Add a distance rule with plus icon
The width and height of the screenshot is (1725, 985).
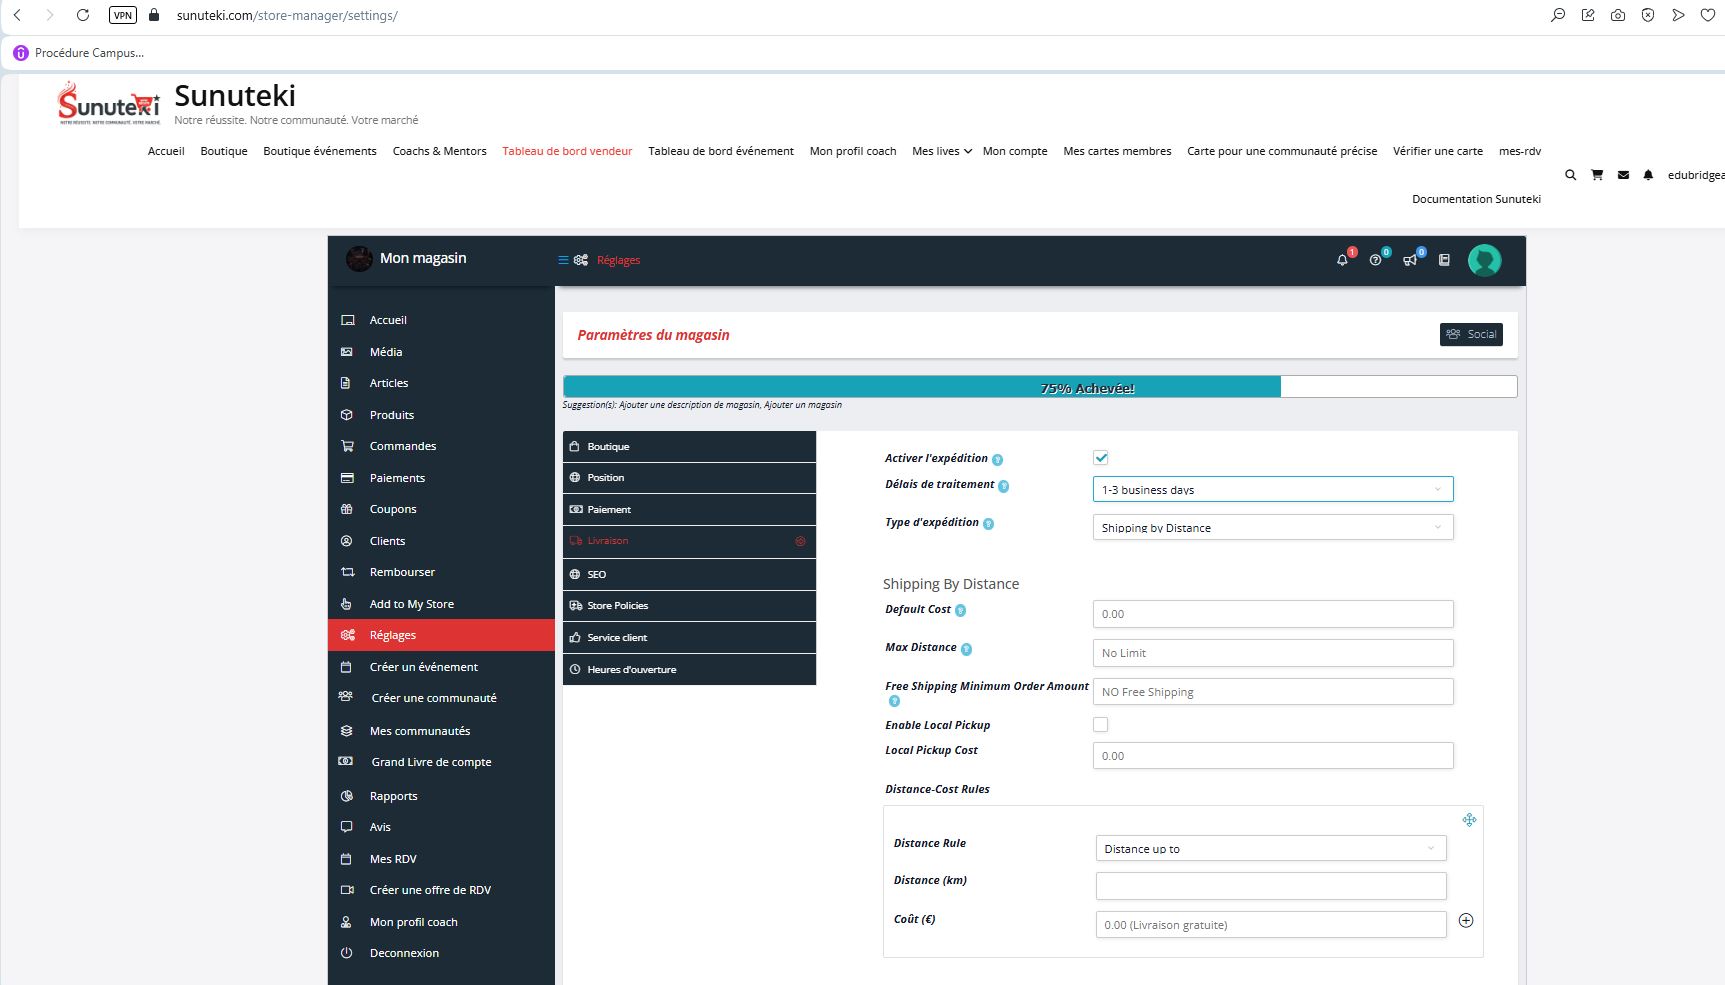tap(1466, 921)
